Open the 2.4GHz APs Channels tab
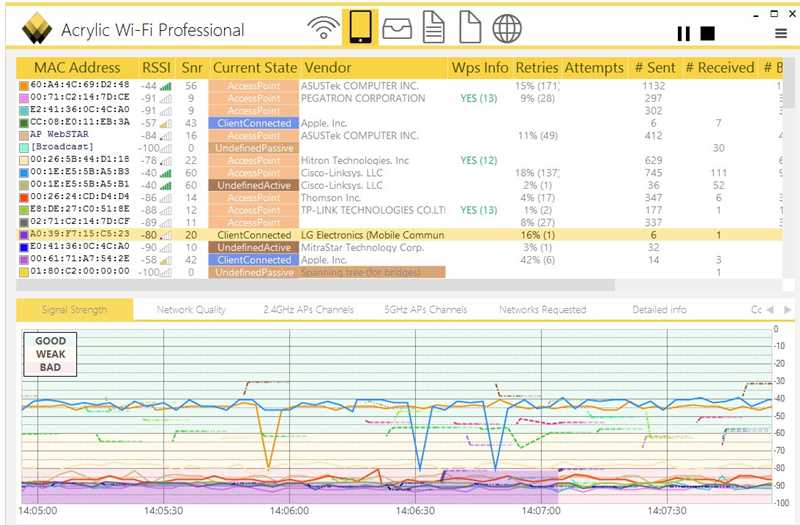This screenshot has height=525, width=800. click(x=308, y=310)
